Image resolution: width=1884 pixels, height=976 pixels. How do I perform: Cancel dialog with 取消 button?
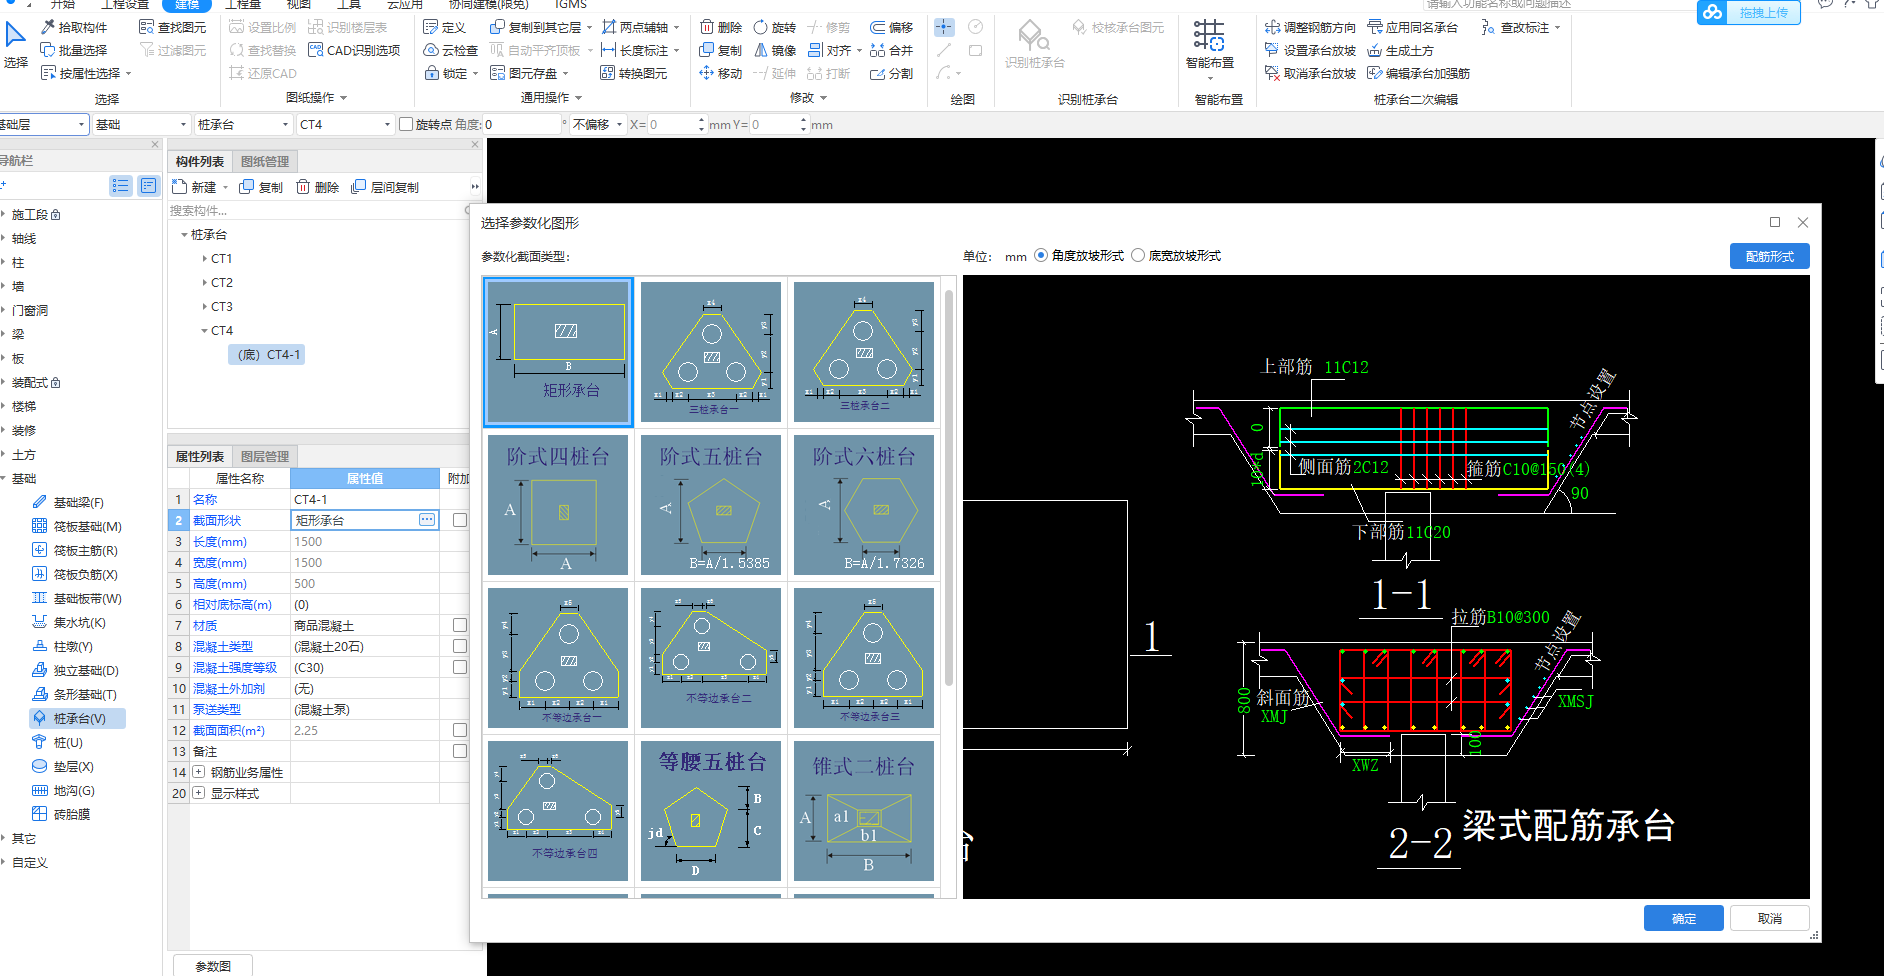click(x=1769, y=918)
